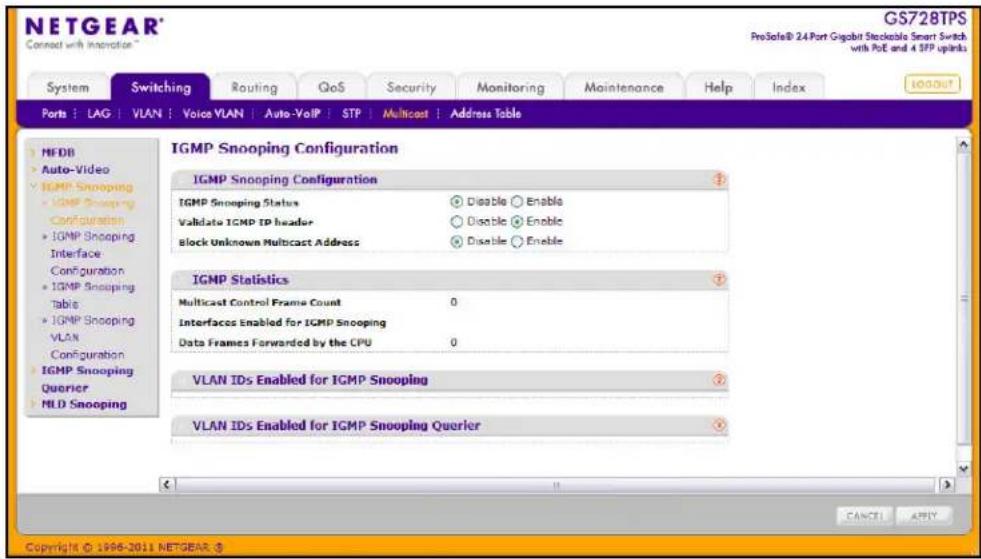Viewport: 981px width, 559px height.
Task: Switch to the Help tab
Action: point(718,88)
